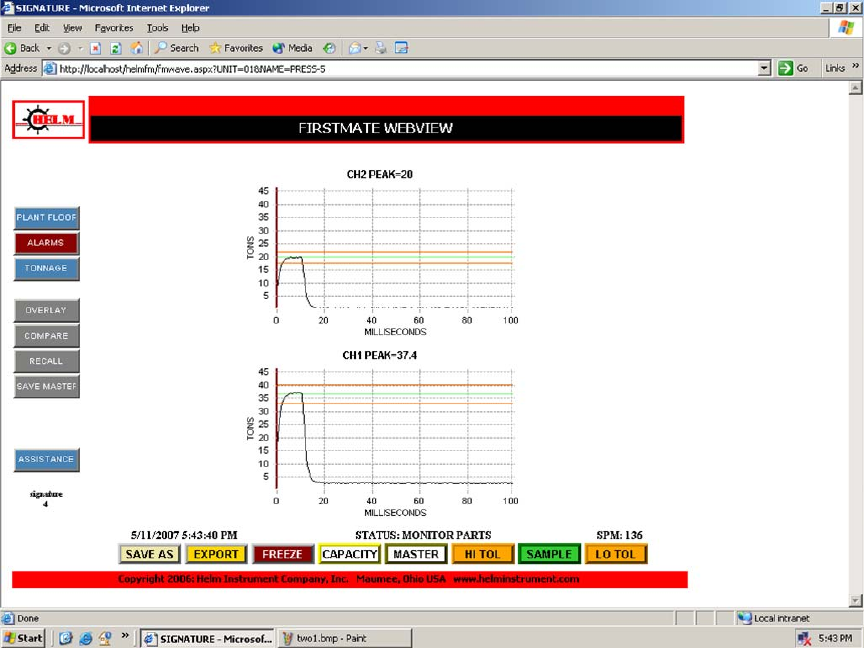Viewport: 864px width, 648px height.
Task: Click the Local intranet zone indicator
Action: tap(774, 618)
